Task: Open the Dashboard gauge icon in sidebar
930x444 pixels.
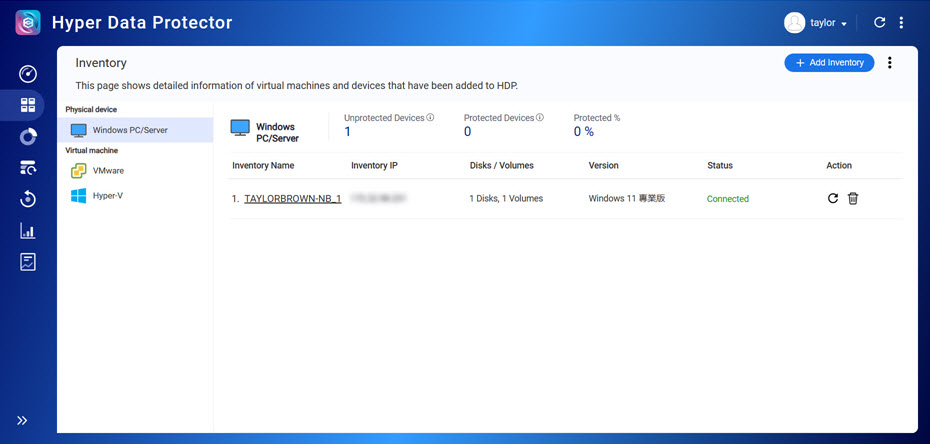Action: pyautogui.click(x=27, y=74)
